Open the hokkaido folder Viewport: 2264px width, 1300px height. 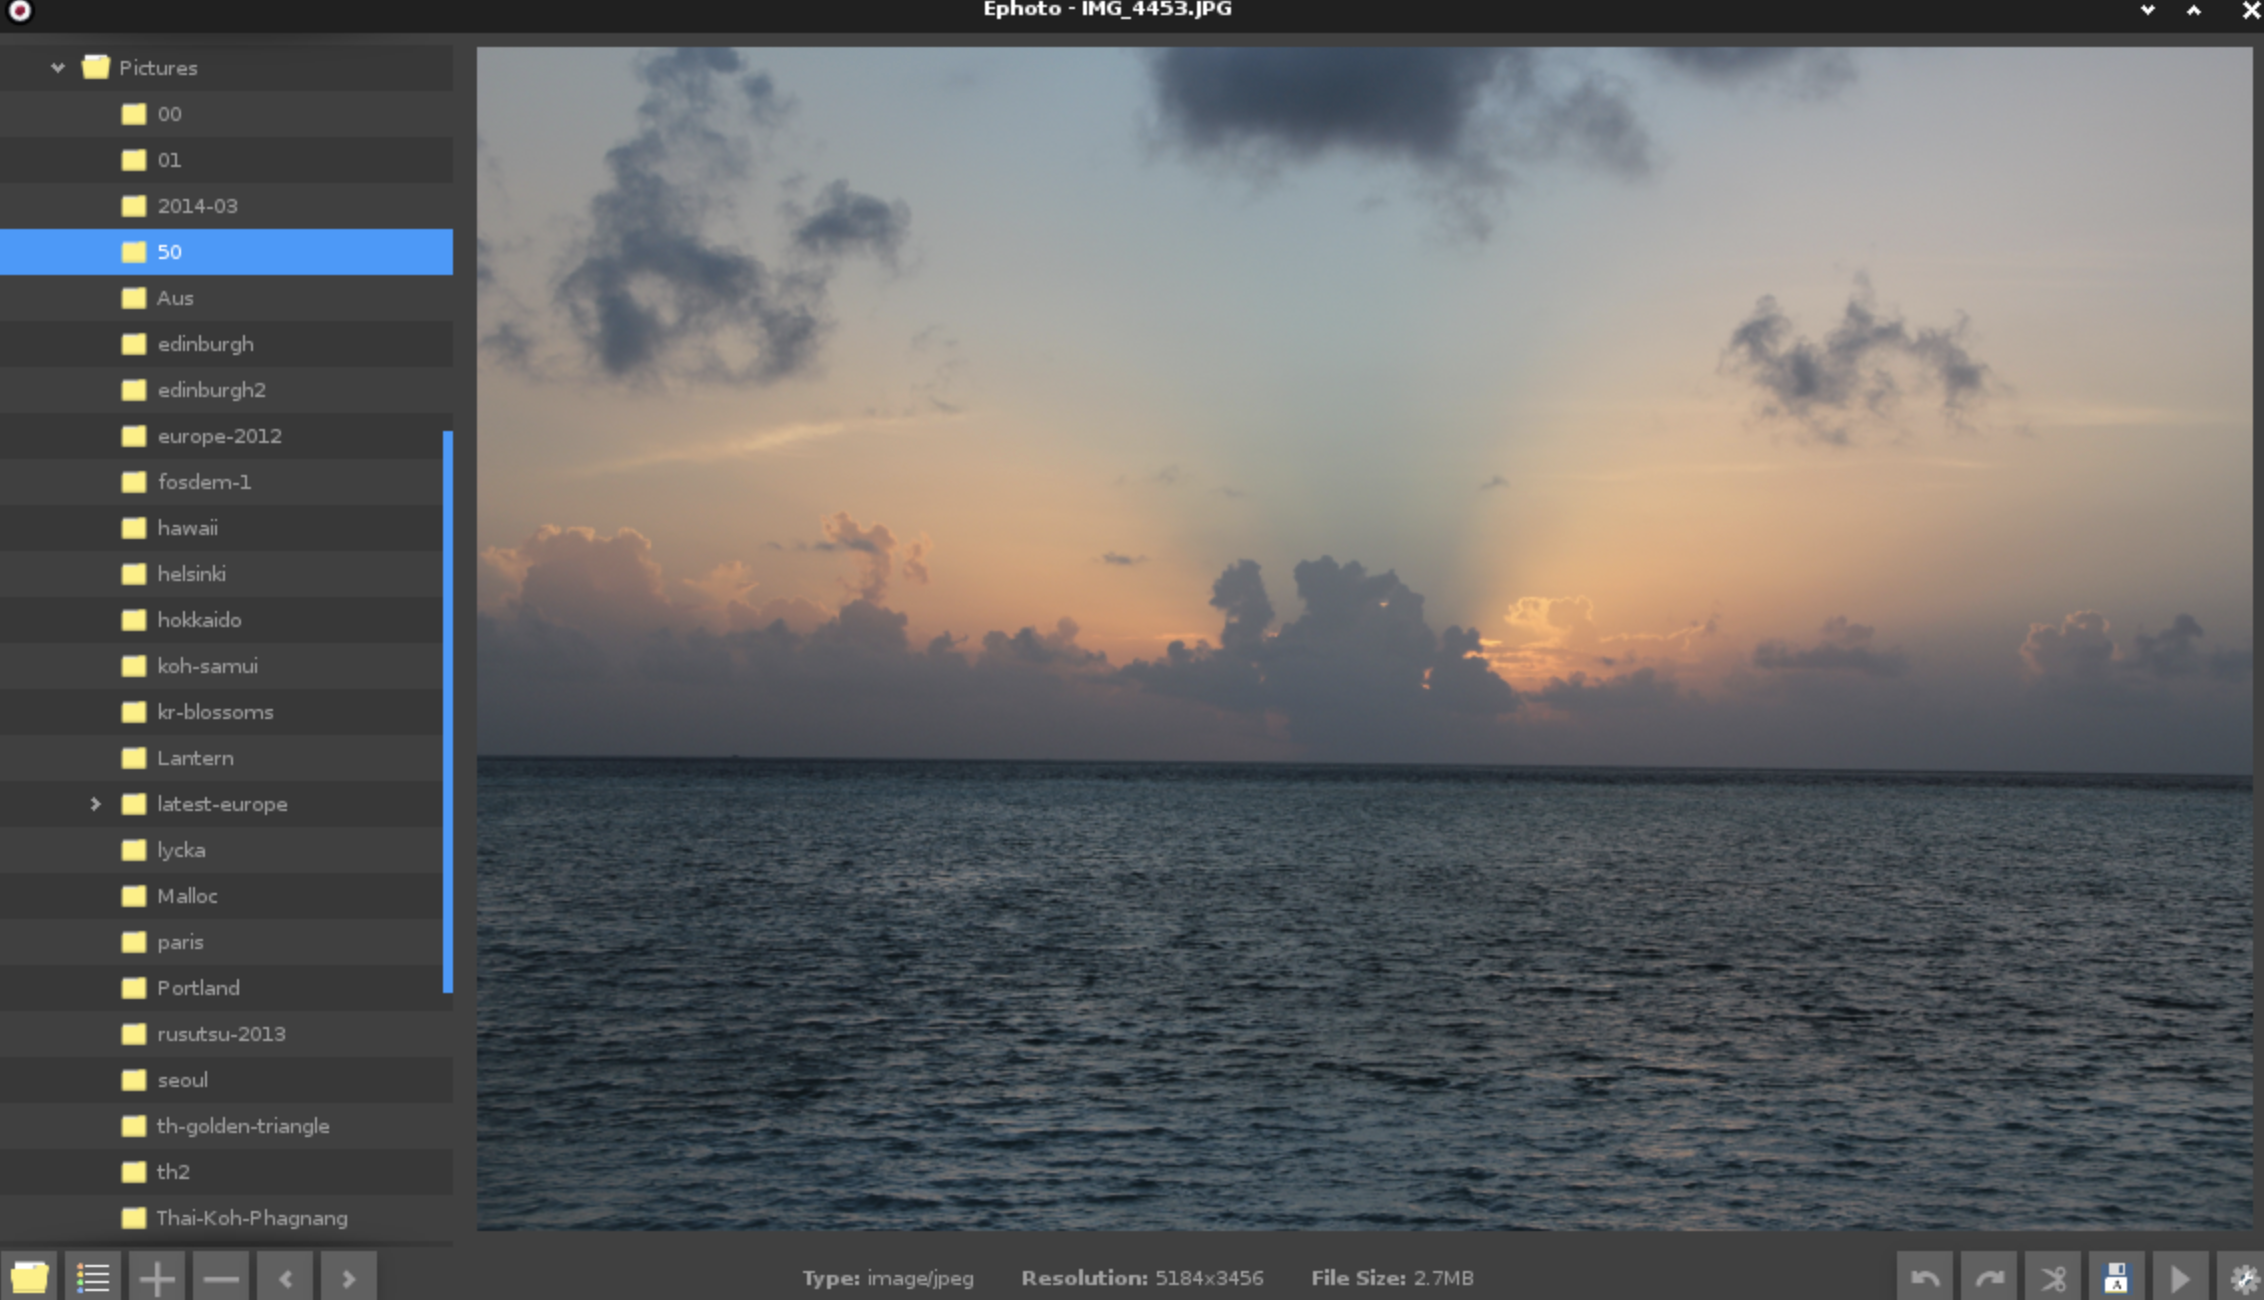[199, 620]
